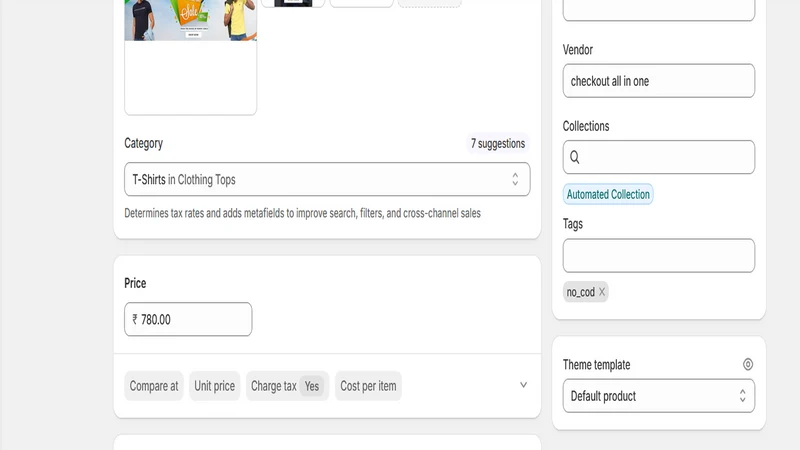800x450 pixels.
Task: Click the no_cod tag text
Action: [581, 292]
